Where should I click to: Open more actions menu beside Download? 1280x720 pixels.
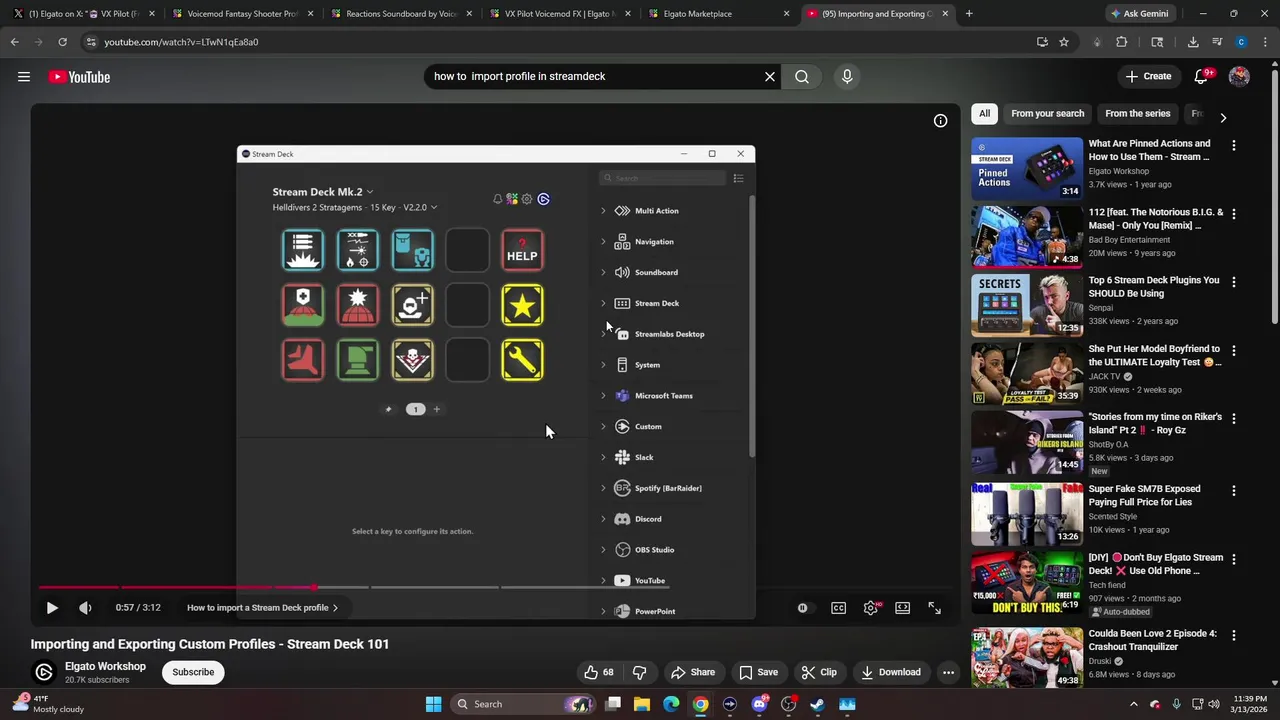tap(948, 672)
